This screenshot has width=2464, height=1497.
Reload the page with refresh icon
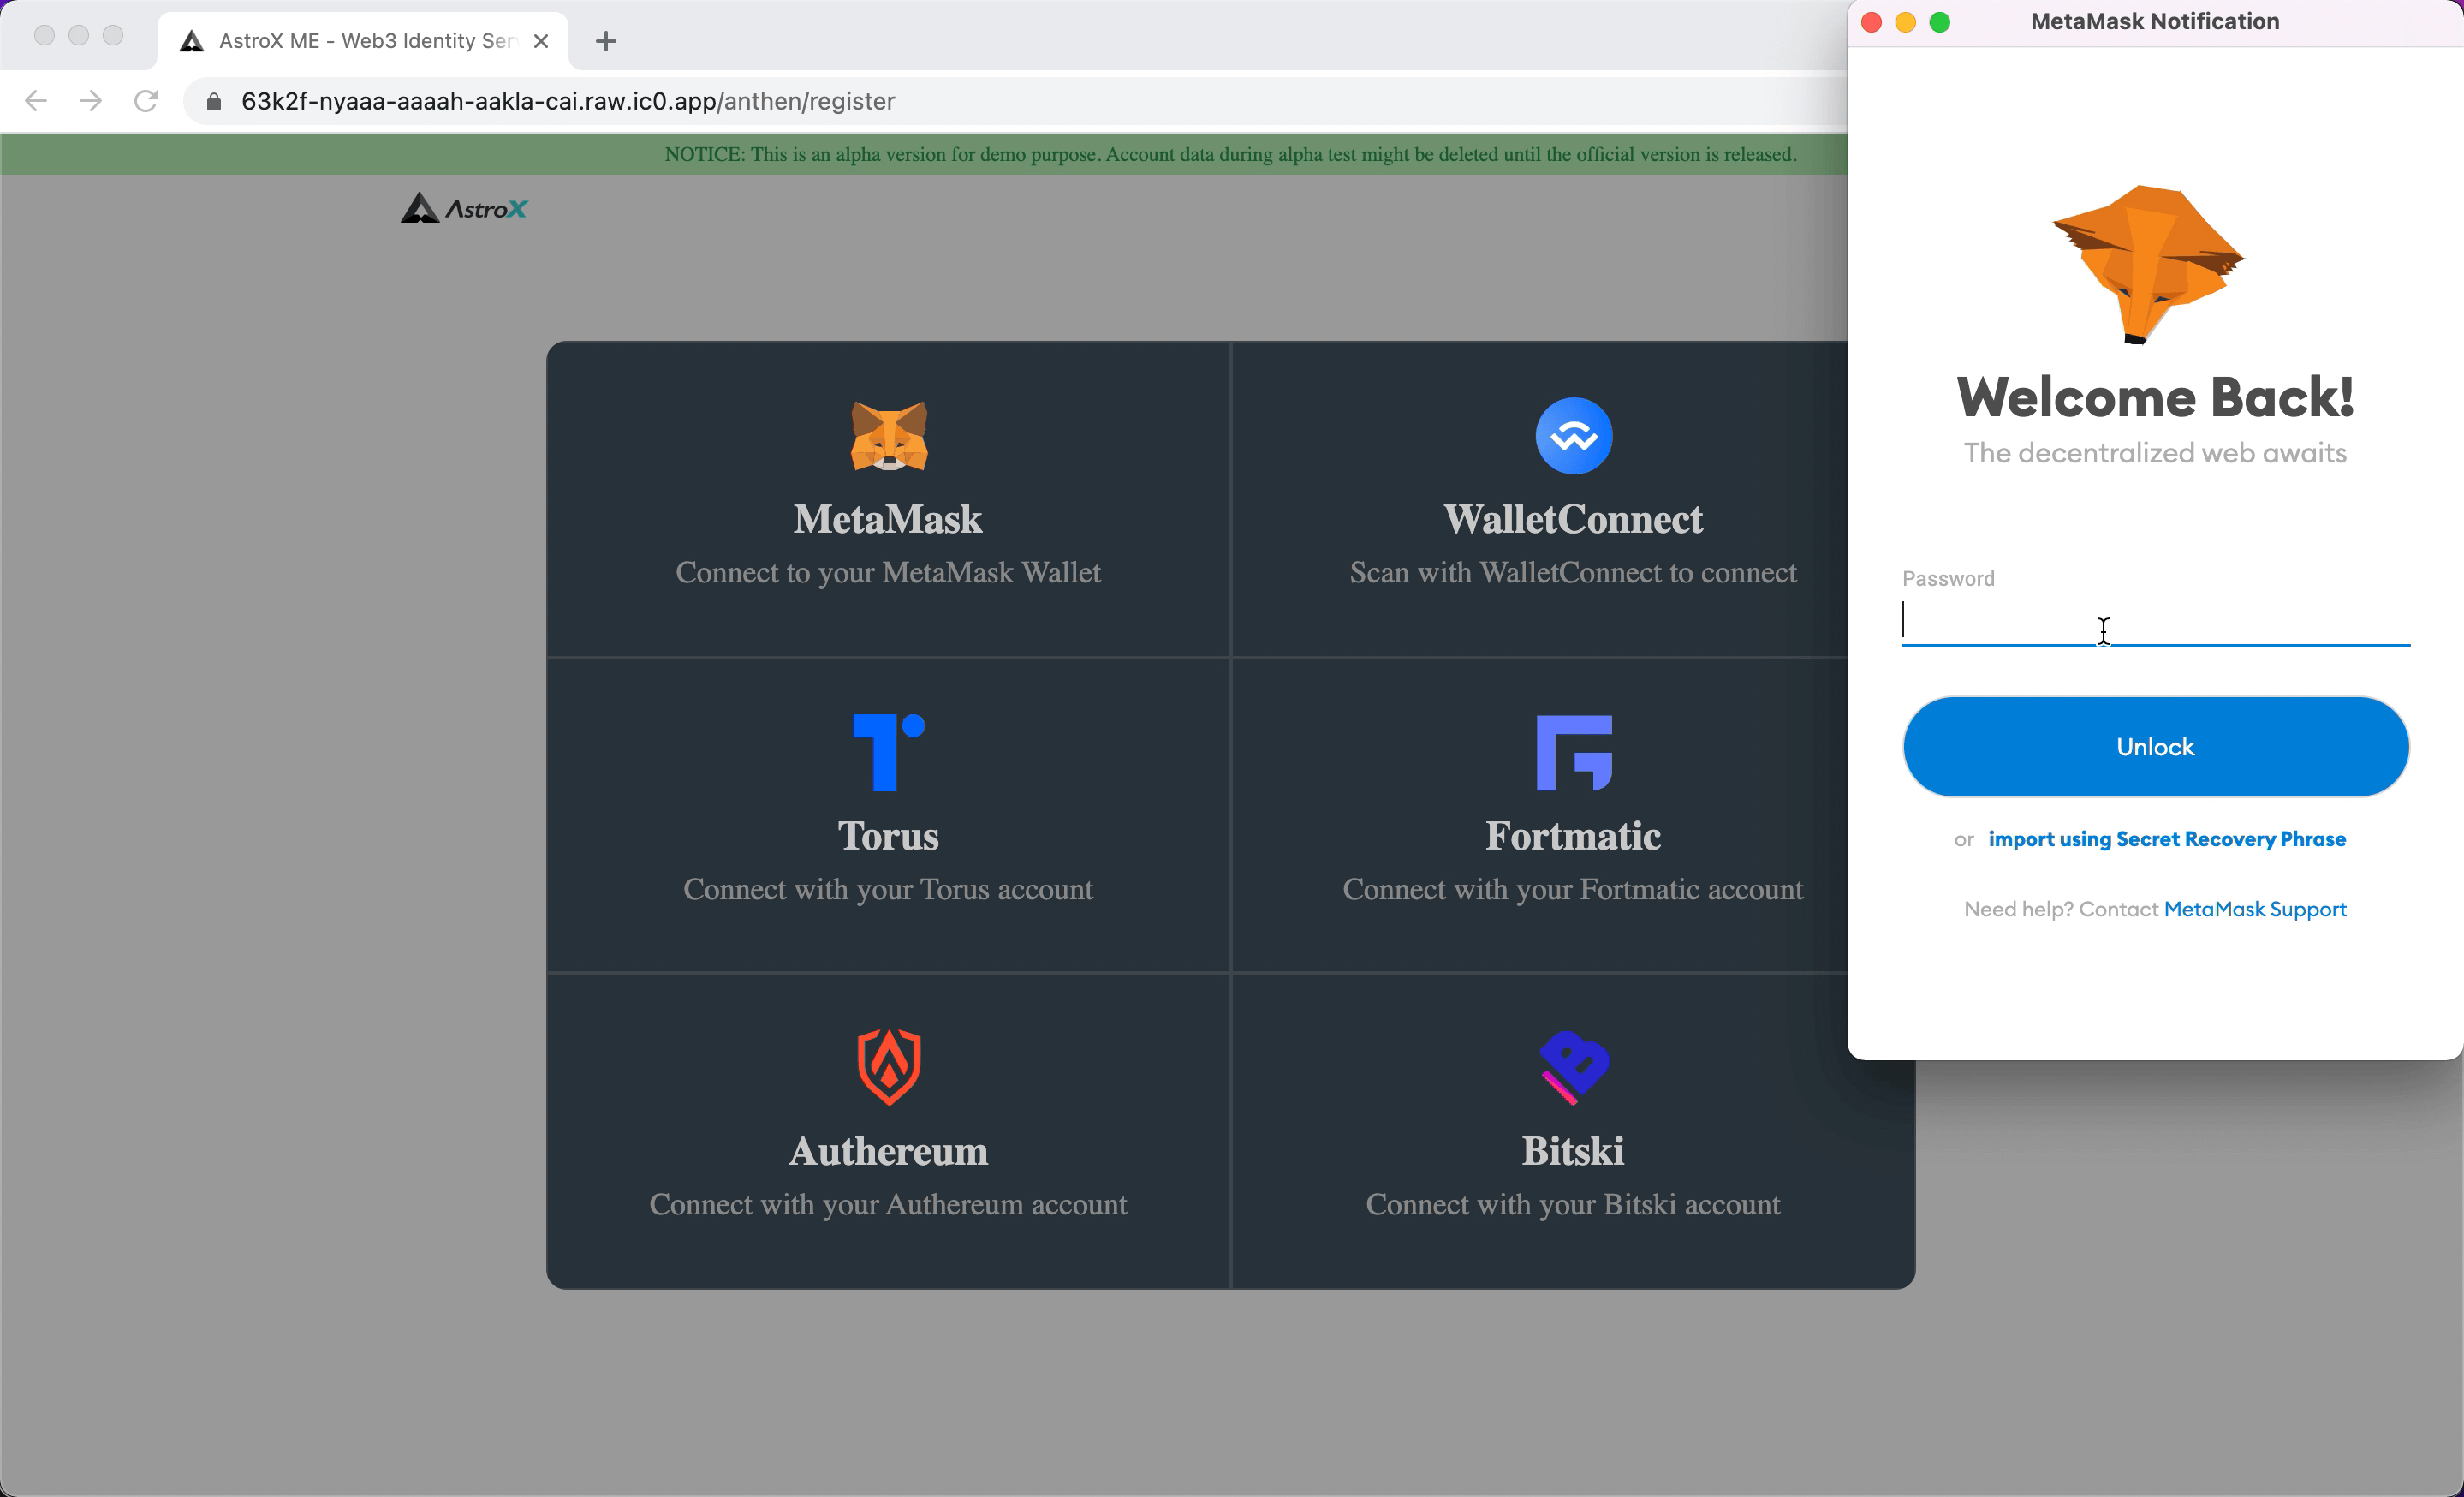146,101
